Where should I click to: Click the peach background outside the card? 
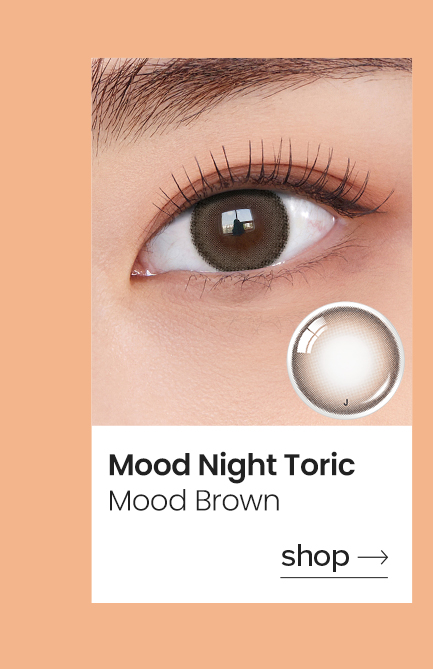pyautogui.click(x=45, y=334)
